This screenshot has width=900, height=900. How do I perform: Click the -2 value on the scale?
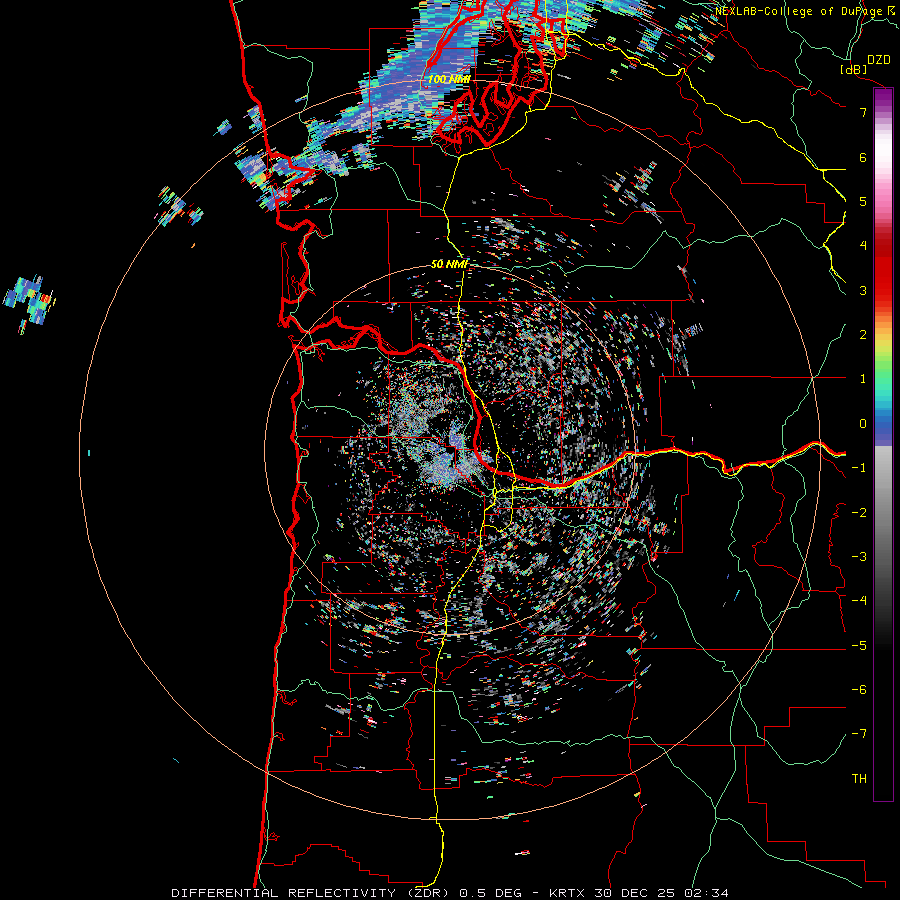tap(859, 513)
